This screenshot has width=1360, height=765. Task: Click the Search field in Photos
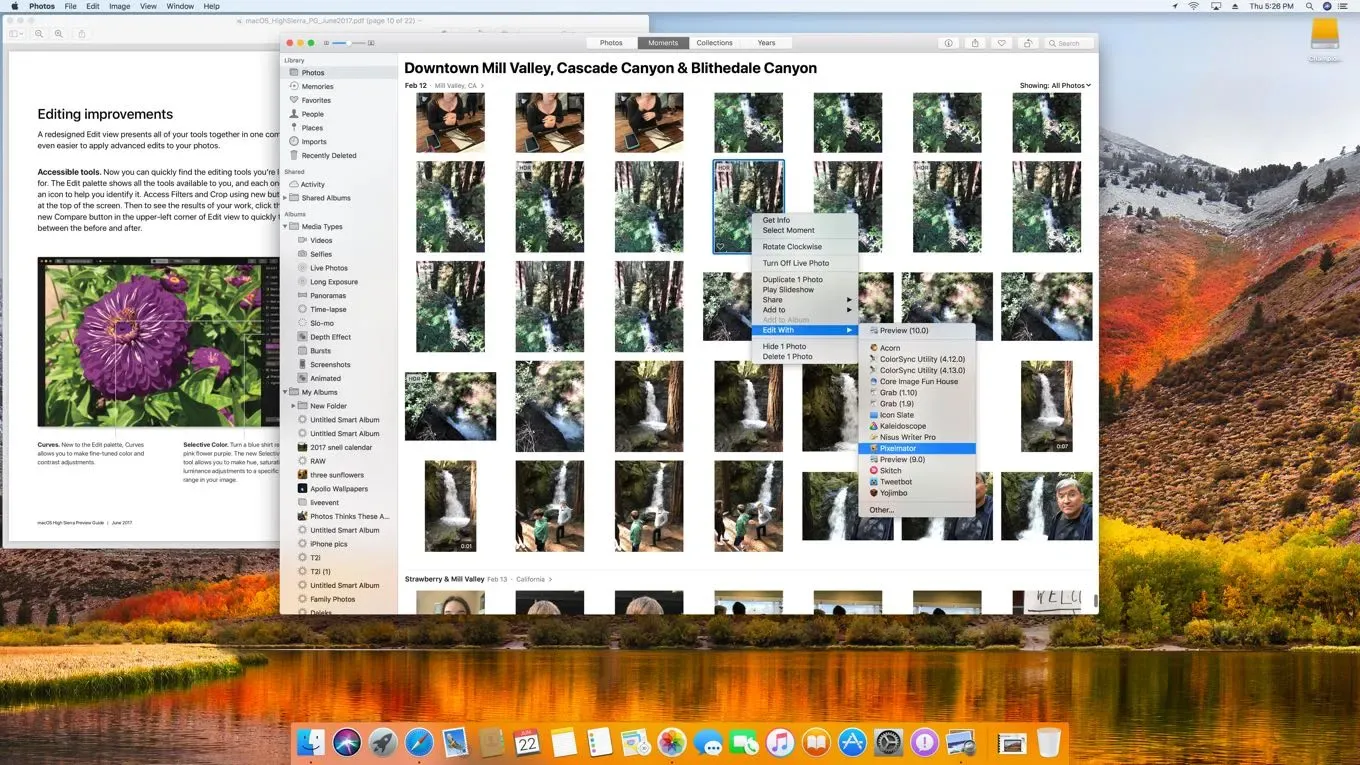tap(1068, 43)
